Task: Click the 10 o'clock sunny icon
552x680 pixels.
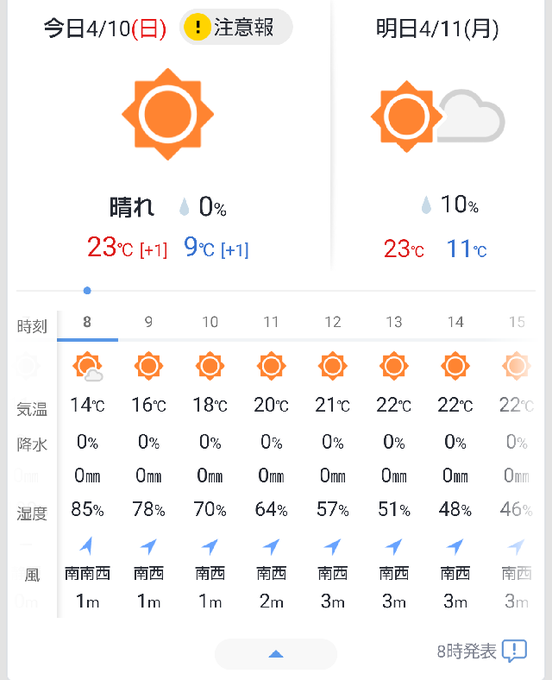Action: tap(210, 366)
